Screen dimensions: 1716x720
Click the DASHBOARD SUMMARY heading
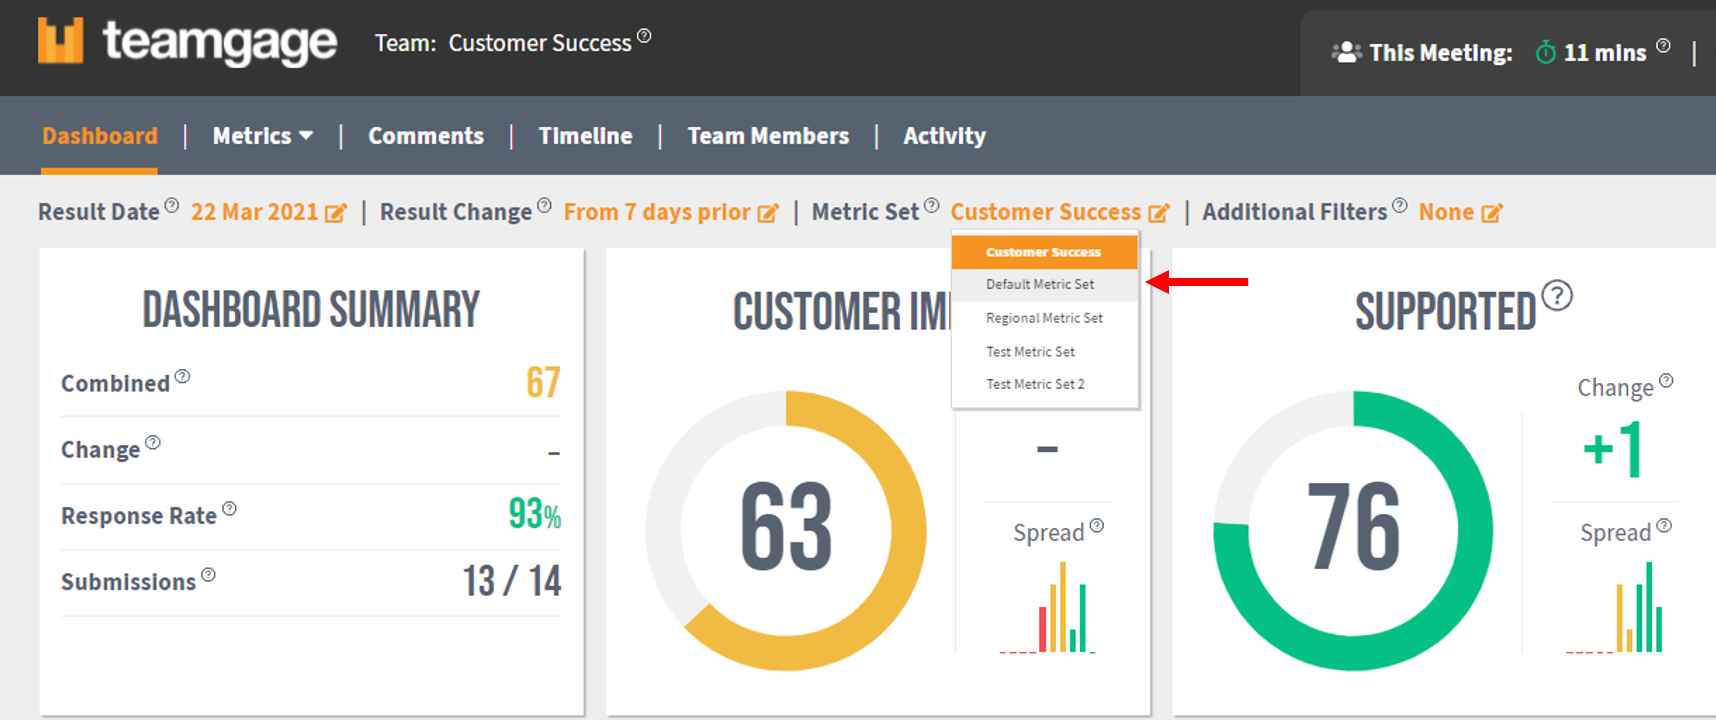[x=311, y=310]
